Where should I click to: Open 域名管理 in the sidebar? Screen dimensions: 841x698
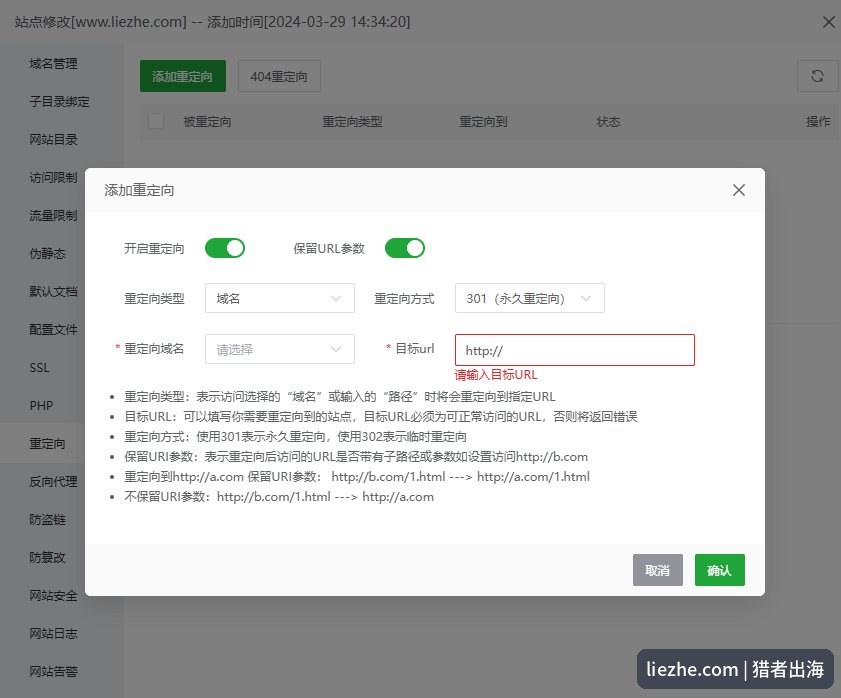coord(53,64)
